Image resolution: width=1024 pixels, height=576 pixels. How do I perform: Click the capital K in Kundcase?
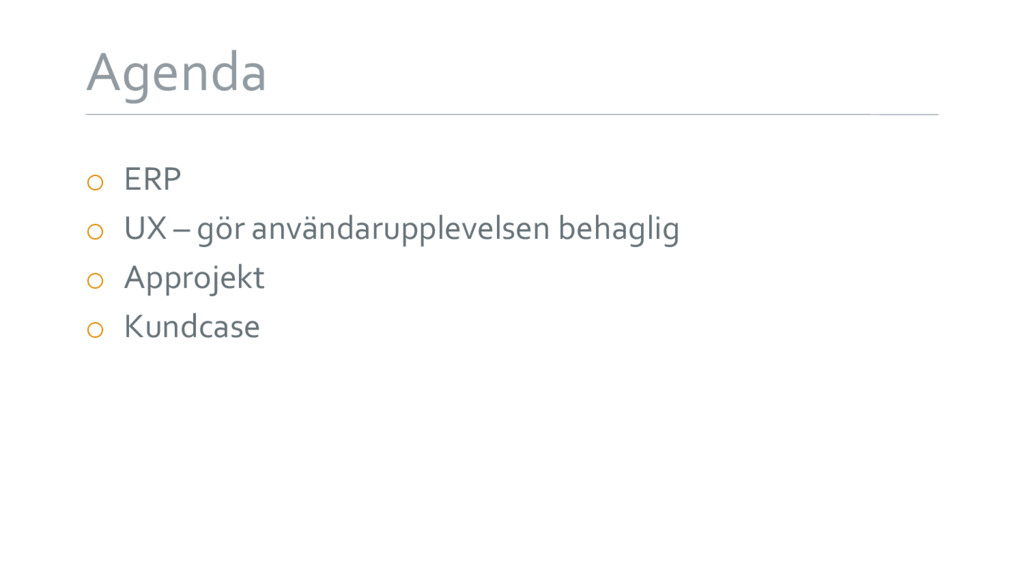pos(133,327)
